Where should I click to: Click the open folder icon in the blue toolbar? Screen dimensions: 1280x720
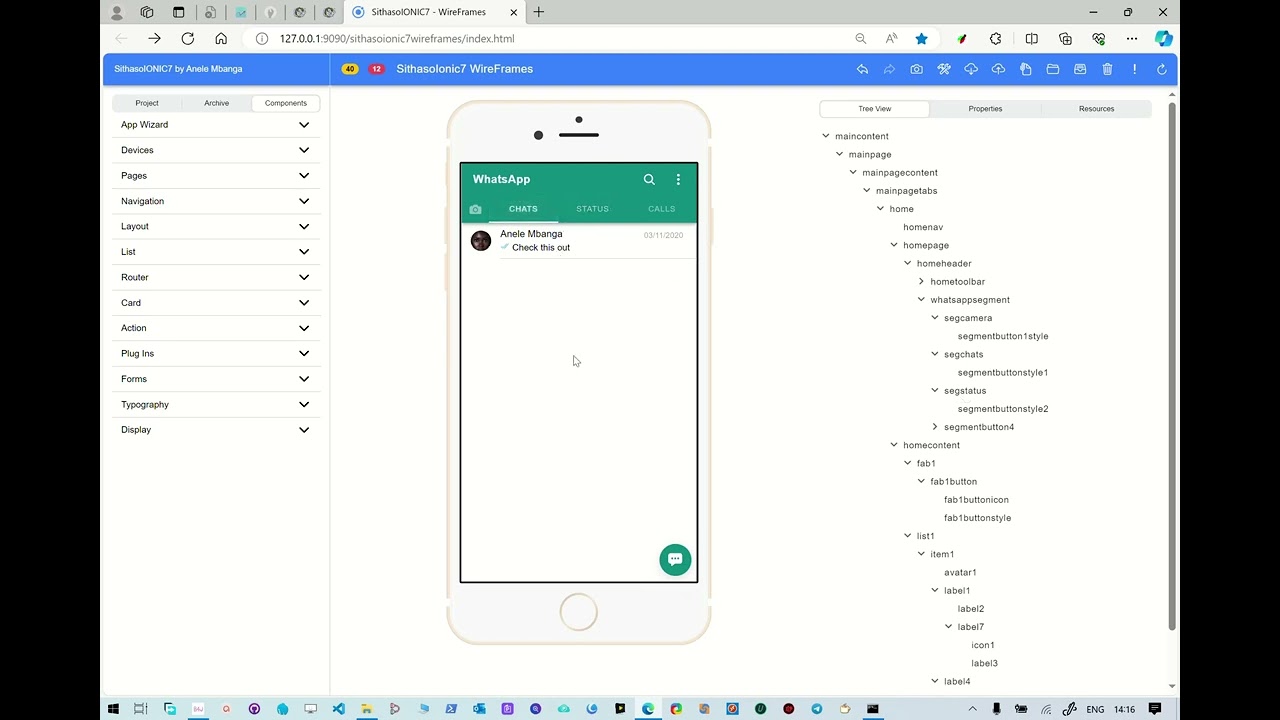point(1053,69)
